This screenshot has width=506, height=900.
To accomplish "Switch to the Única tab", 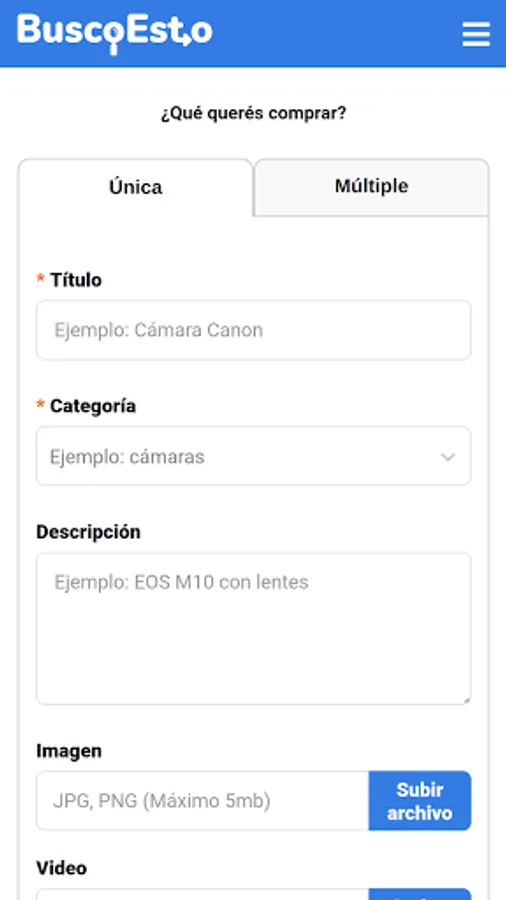I will click(x=136, y=188).
